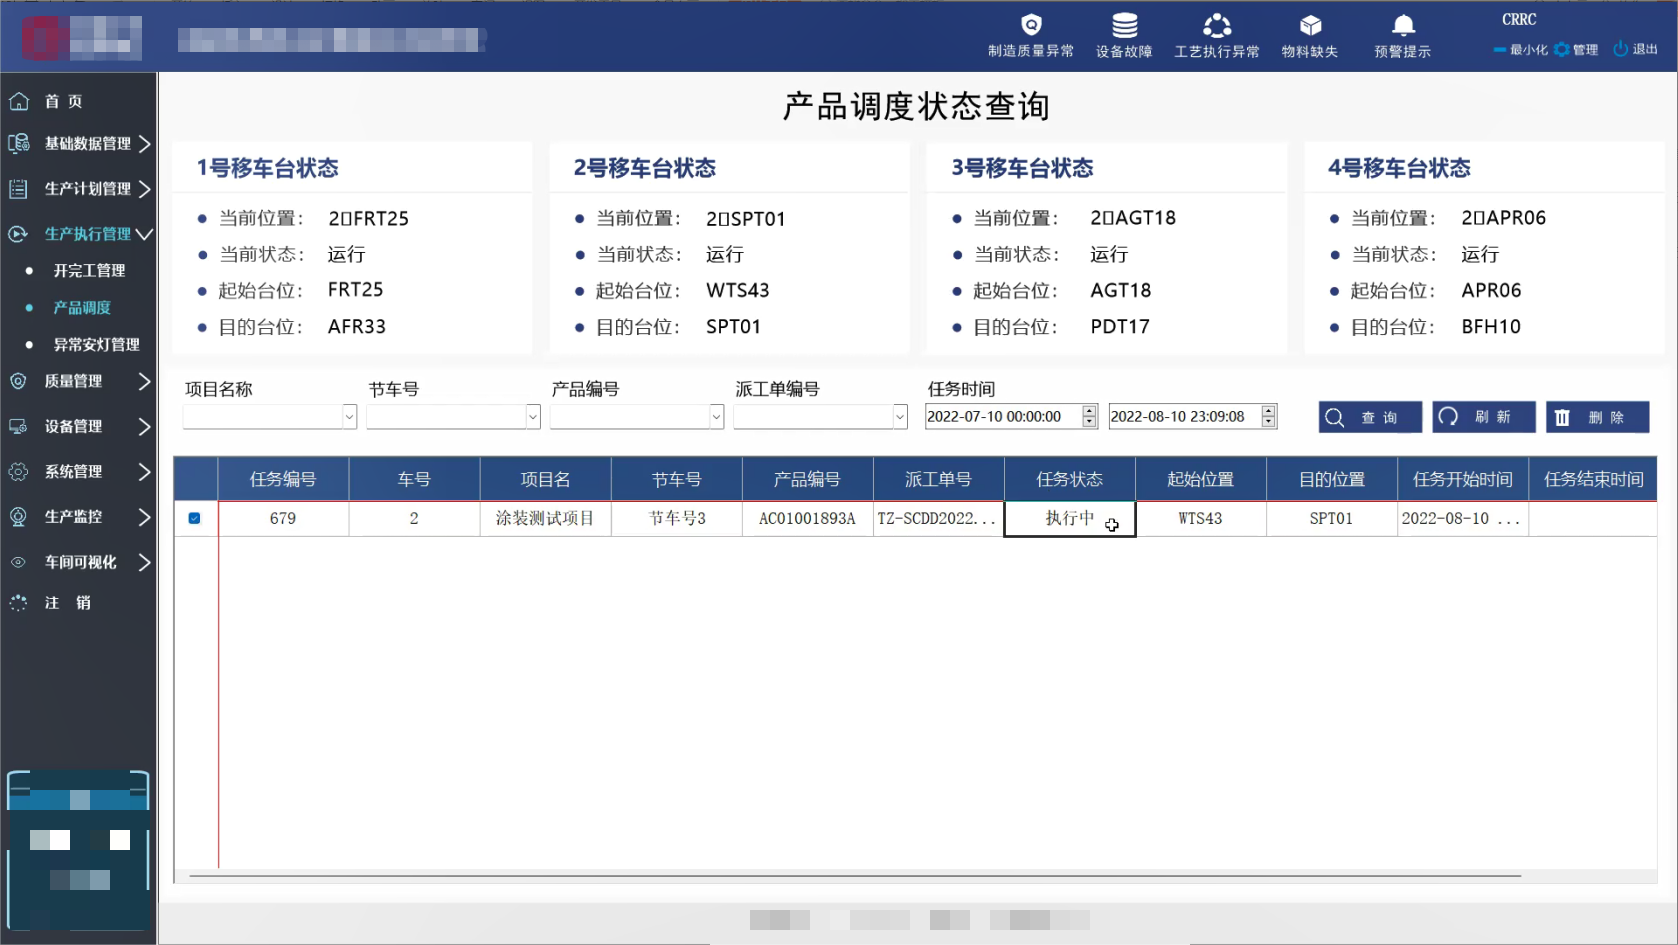This screenshot has width=1678, height=945.
Task: Open the 节车号 dropdown
Action: pos(533,416)
